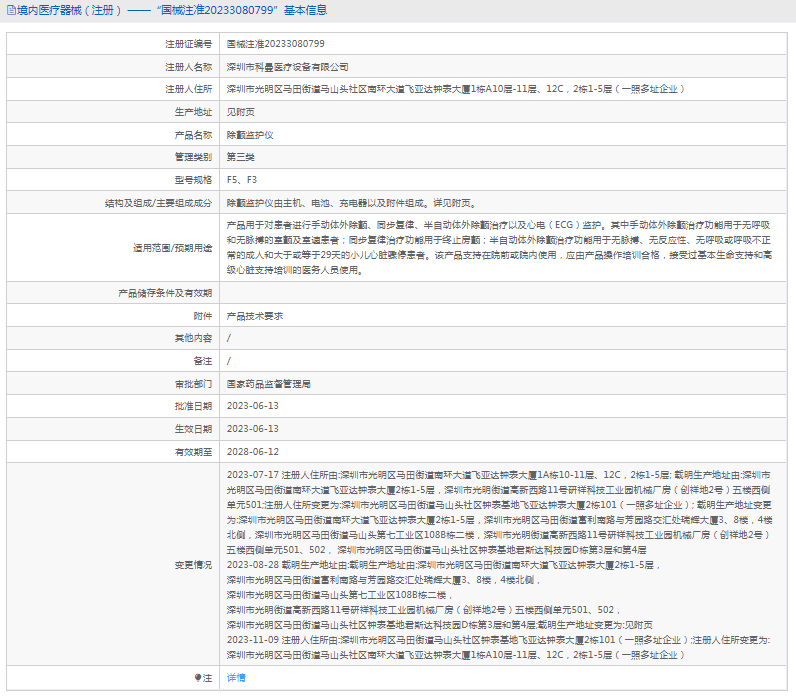
Task: Click the 产品储存条件及有效期 label
Action: pyautogui.click(x=165, y=293)
